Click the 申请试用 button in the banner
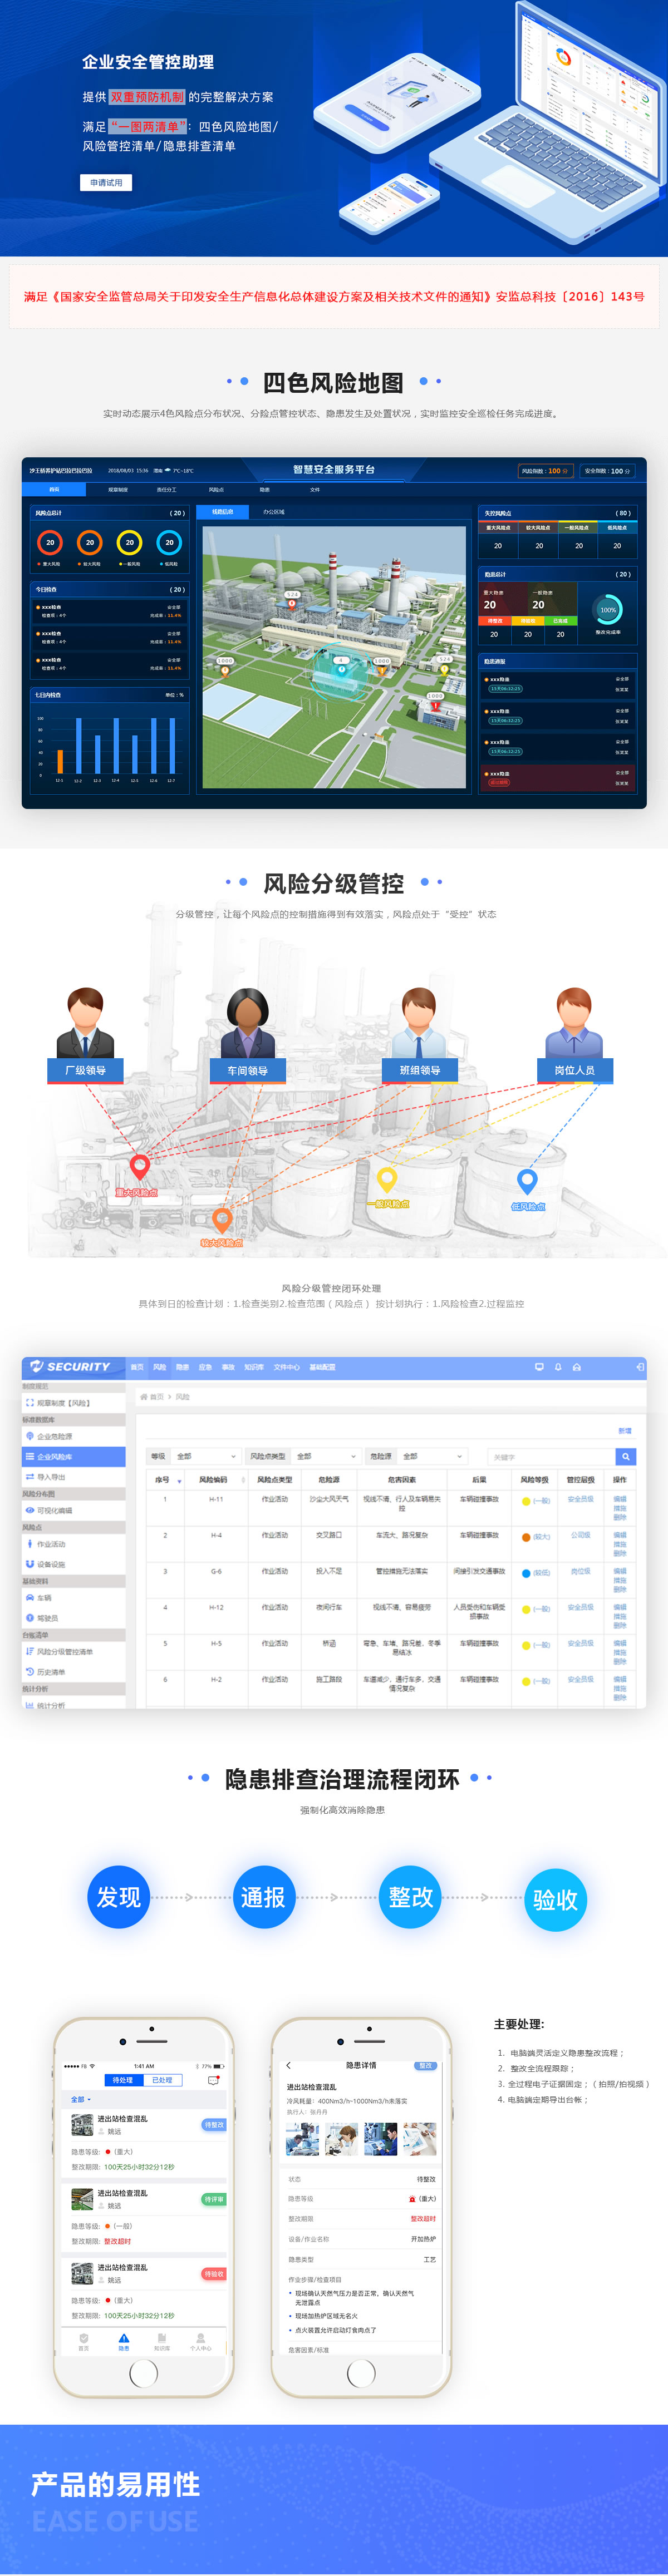668x2576 pixels. pos(106,183)
